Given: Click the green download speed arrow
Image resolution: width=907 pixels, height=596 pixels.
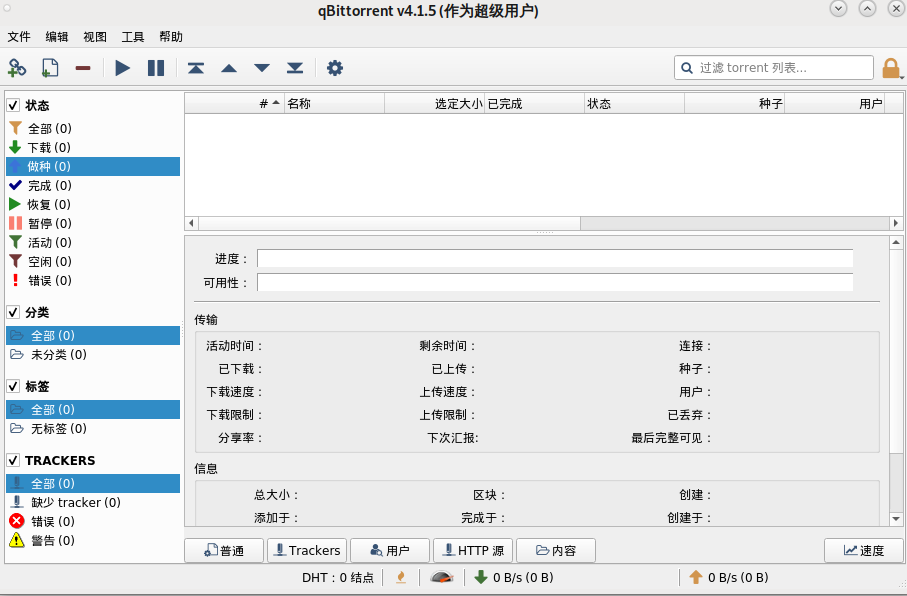Looking at the screenshot, I should (481, 577).
